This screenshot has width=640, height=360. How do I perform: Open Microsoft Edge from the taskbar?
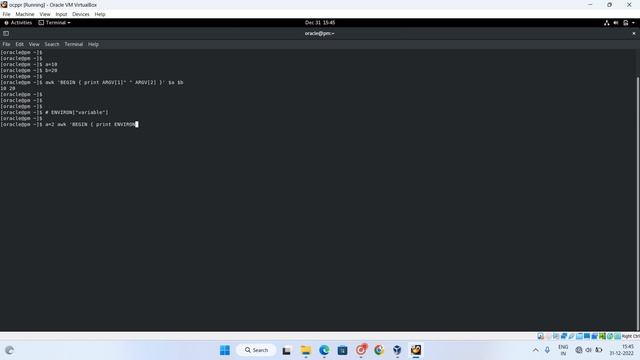tap(324, 350)
